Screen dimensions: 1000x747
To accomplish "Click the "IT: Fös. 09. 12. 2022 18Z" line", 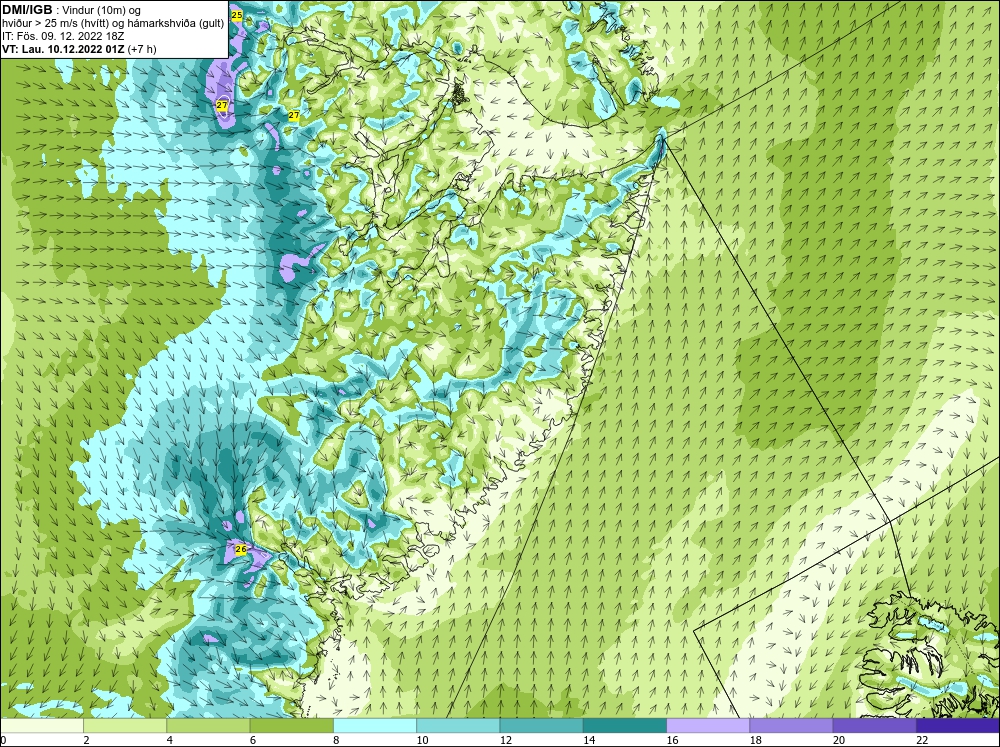I will tap(63, 36).
